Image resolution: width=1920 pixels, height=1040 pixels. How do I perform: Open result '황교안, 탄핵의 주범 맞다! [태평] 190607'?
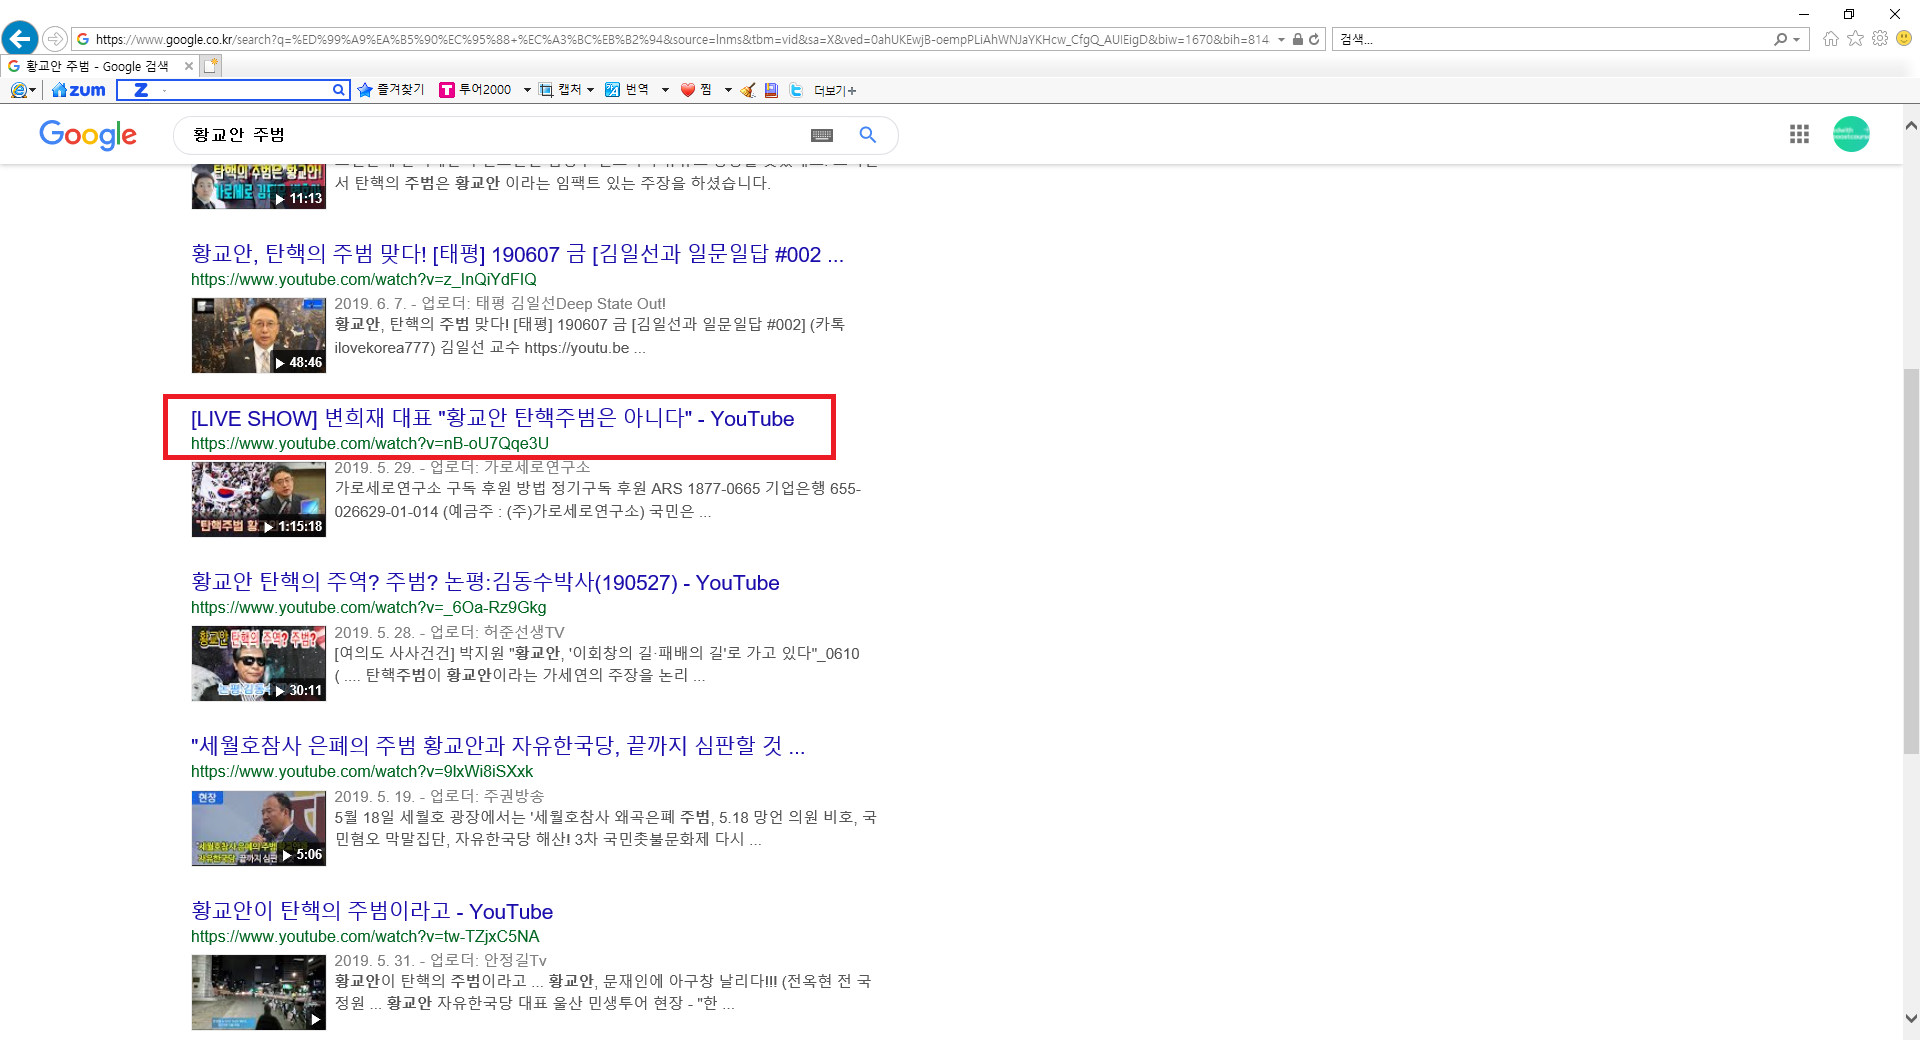click(517, 254)
